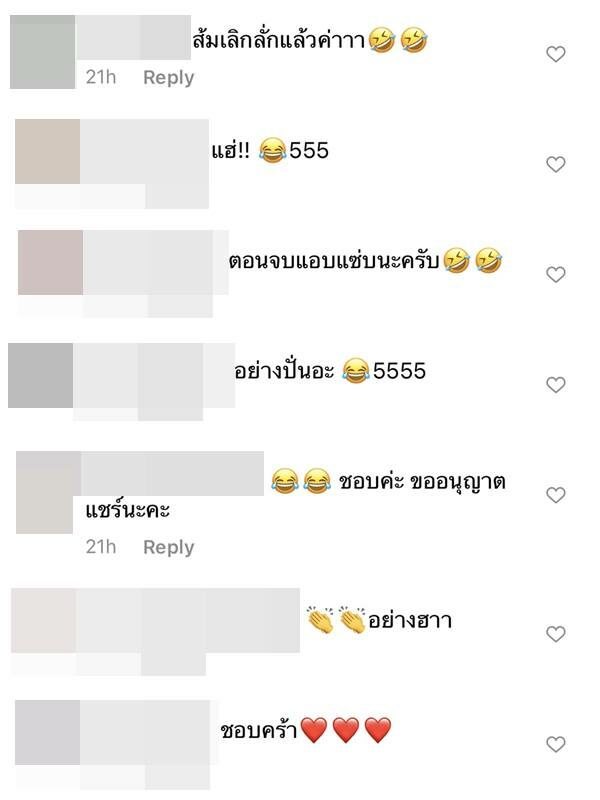Open avatar of 'อย่างฮาา' commenter
The image size is (600, 800).
coord(44,620)
